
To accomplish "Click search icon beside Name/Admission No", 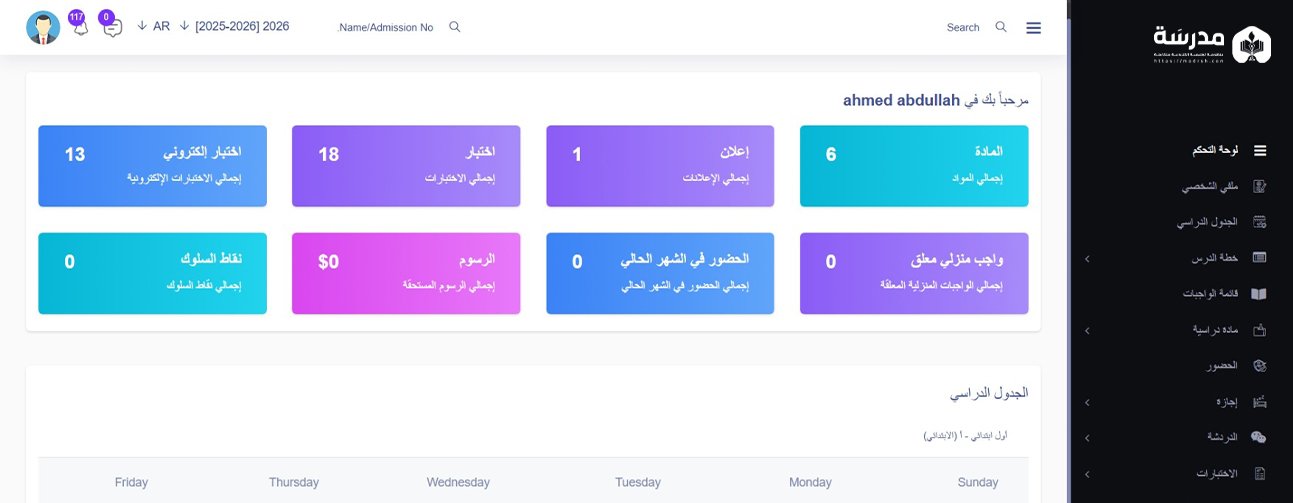I will coord(455,27).
